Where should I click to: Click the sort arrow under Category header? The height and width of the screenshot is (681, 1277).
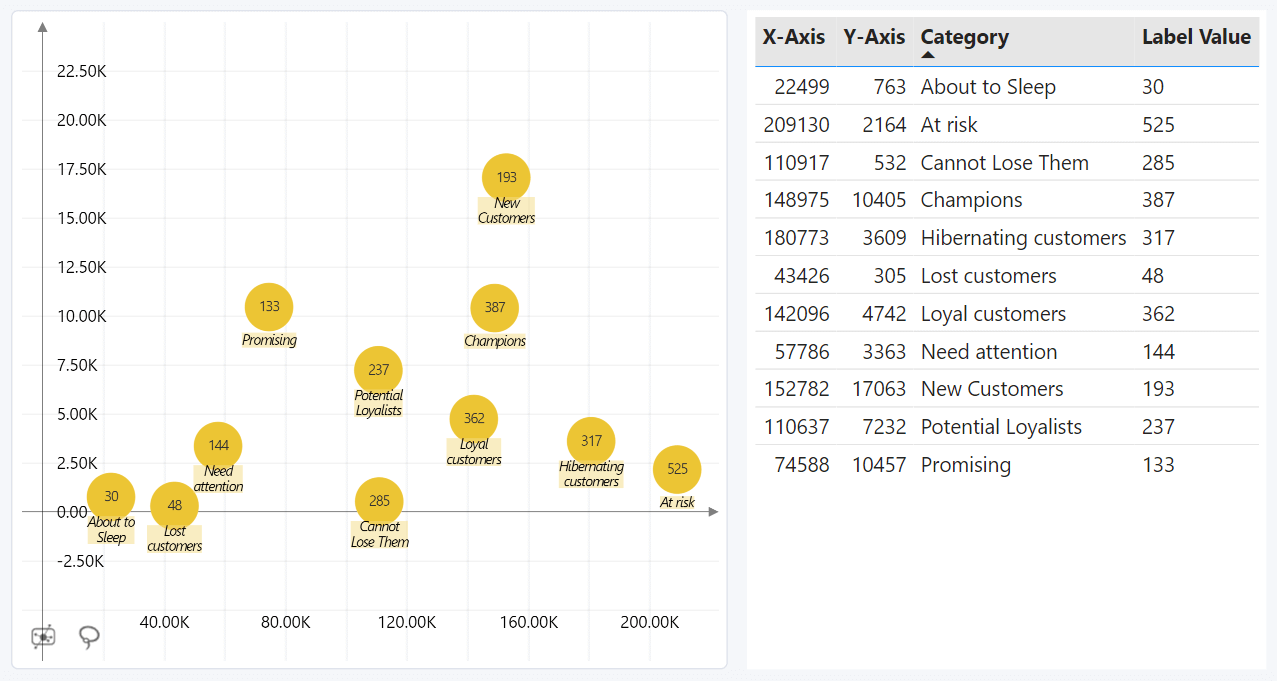928,55
